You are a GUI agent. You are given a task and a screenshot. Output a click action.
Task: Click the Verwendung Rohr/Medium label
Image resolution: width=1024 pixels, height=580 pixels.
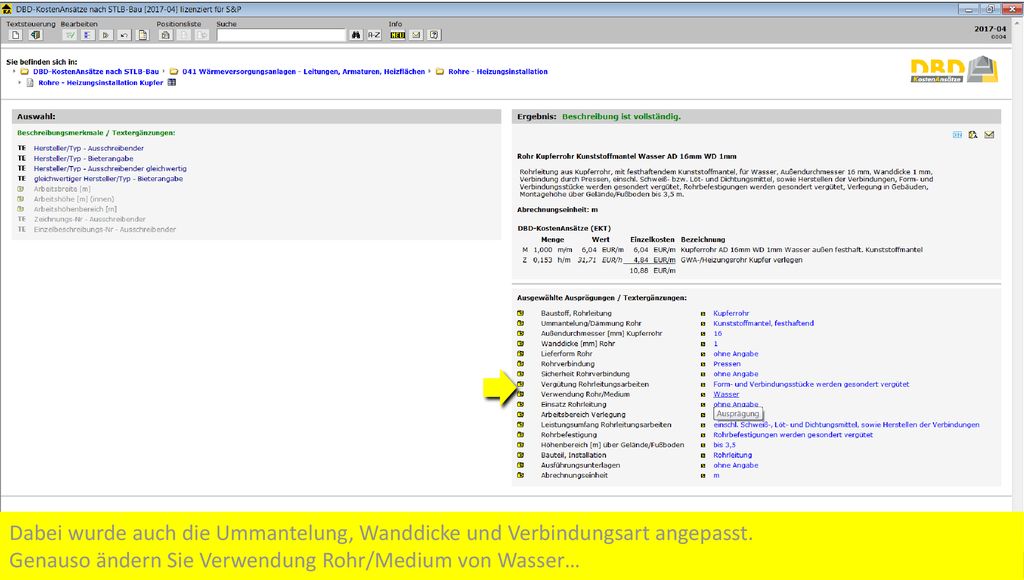pyautogui.click(x=585, y=395)
